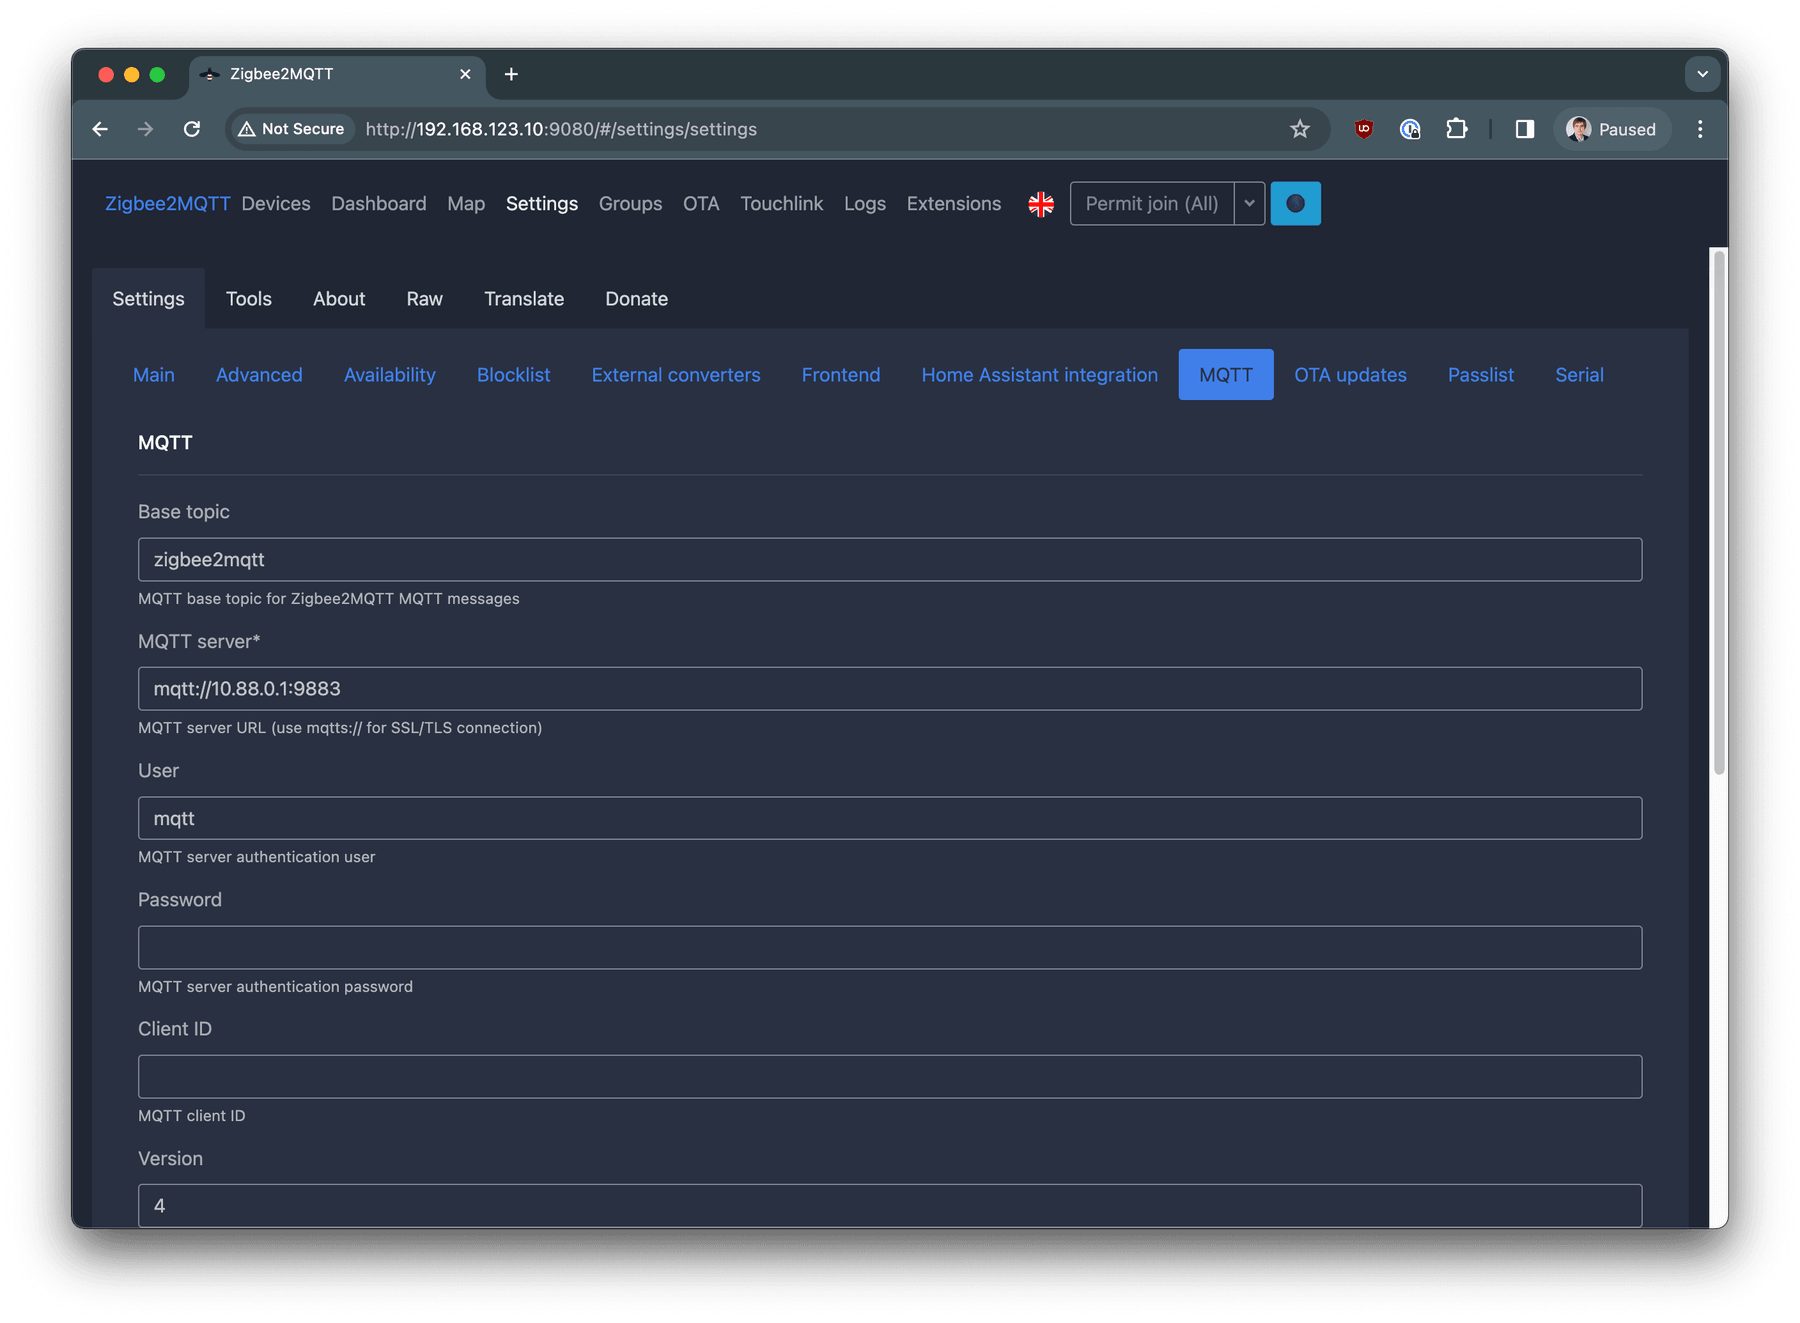Open the uBlock Origin extension icon
Image resolution: width=1800 pixels, height=1323 pixels.
coord(1363,129)
